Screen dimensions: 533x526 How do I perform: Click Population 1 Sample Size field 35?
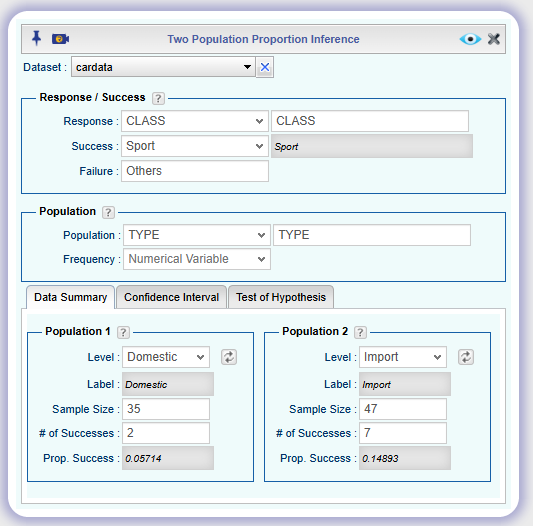click(x=166, y=409)
